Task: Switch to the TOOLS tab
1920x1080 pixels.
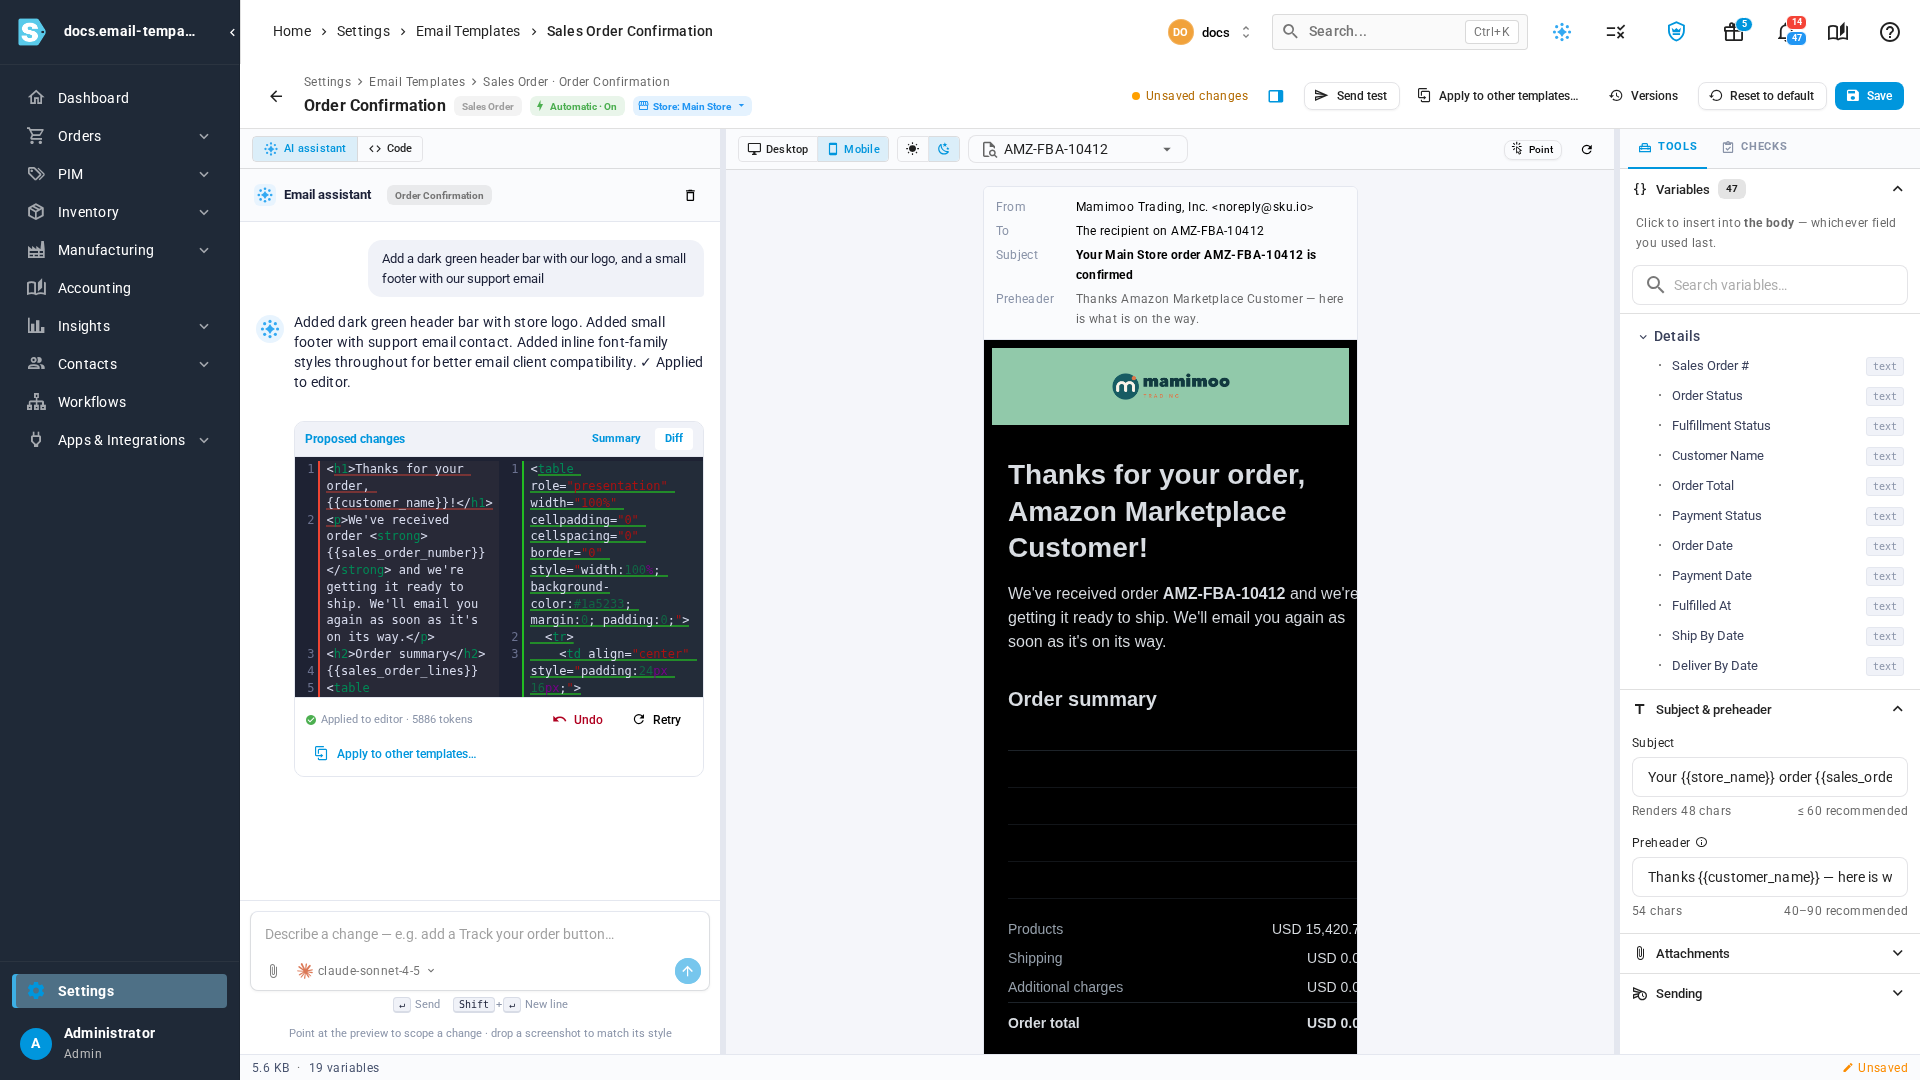Action: [1667, 147]
